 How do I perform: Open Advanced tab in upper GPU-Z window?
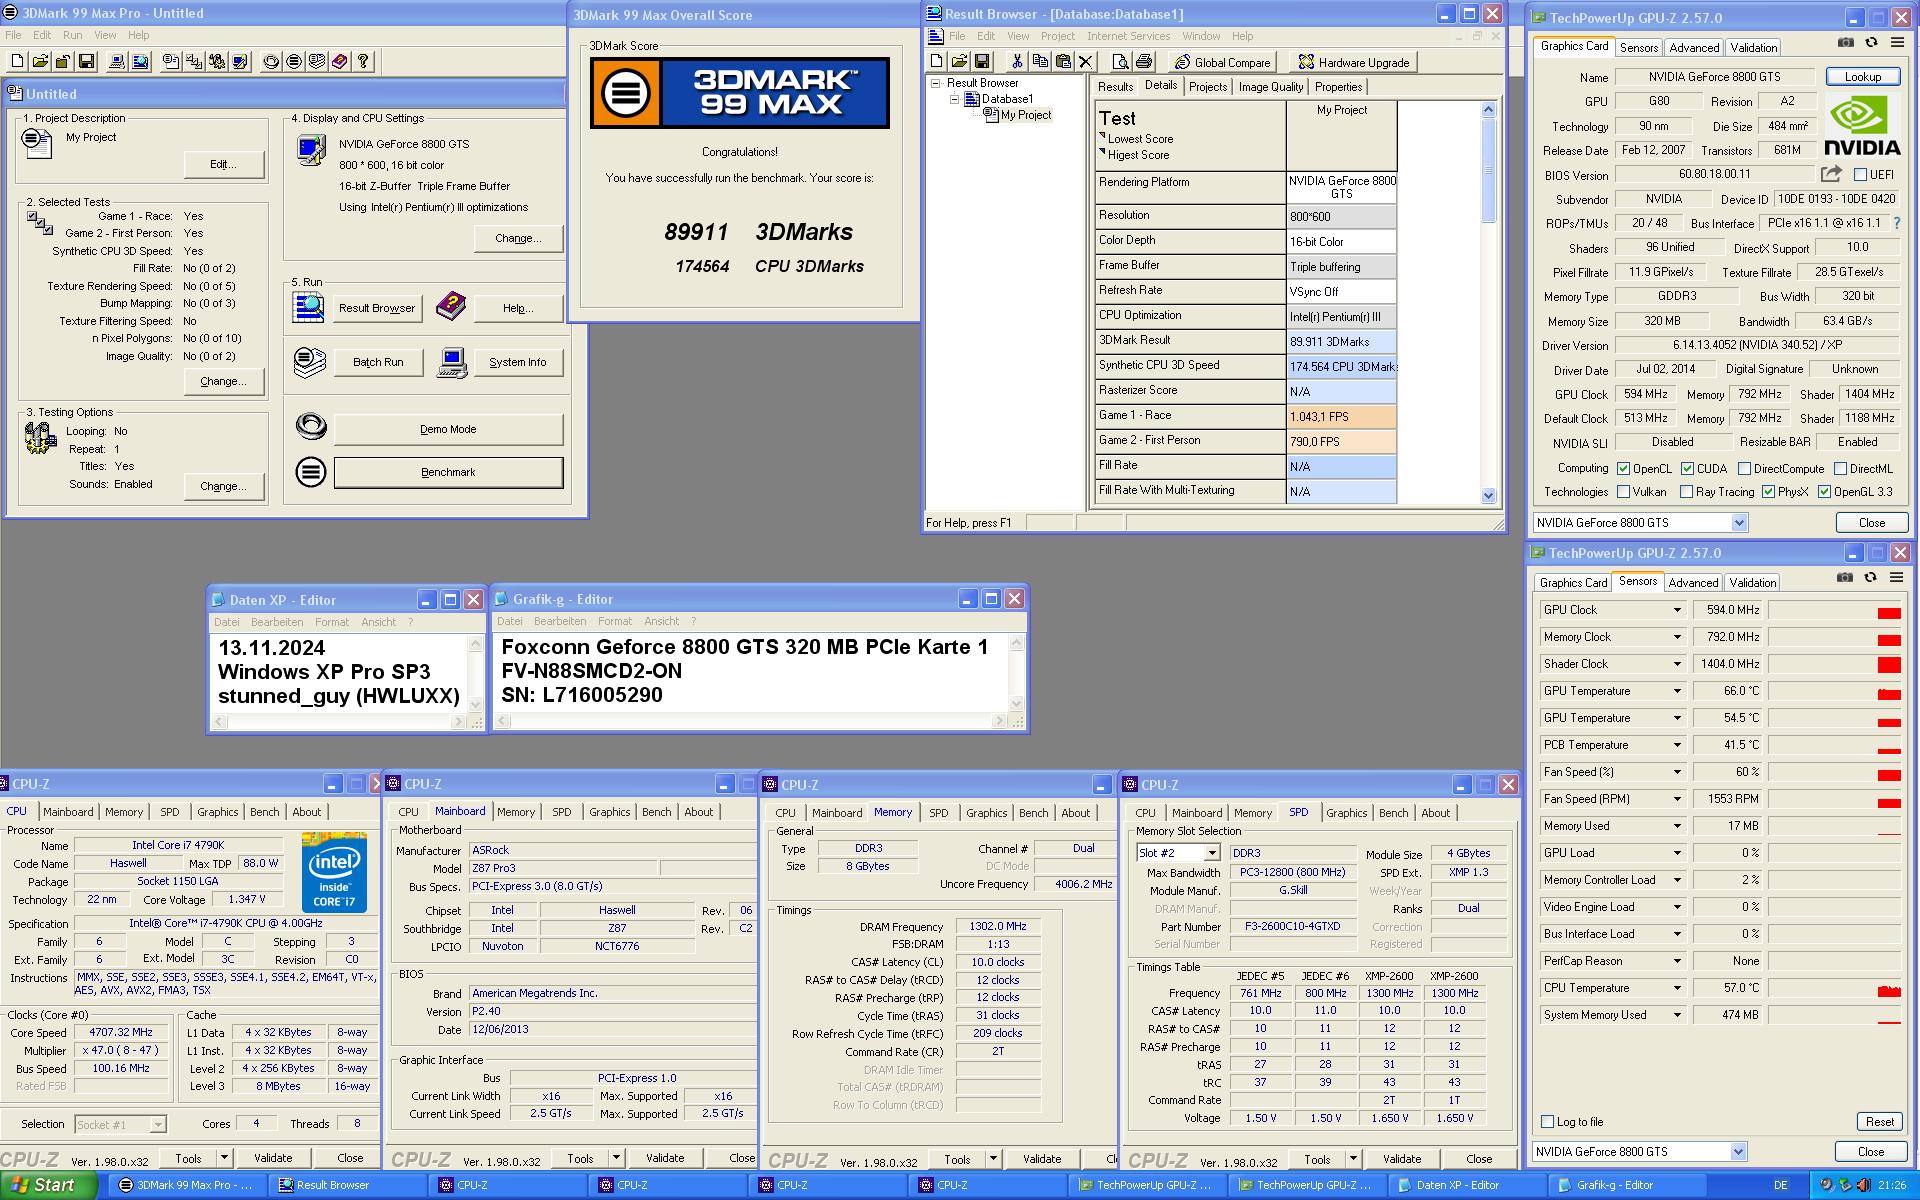pos(1694,47)
